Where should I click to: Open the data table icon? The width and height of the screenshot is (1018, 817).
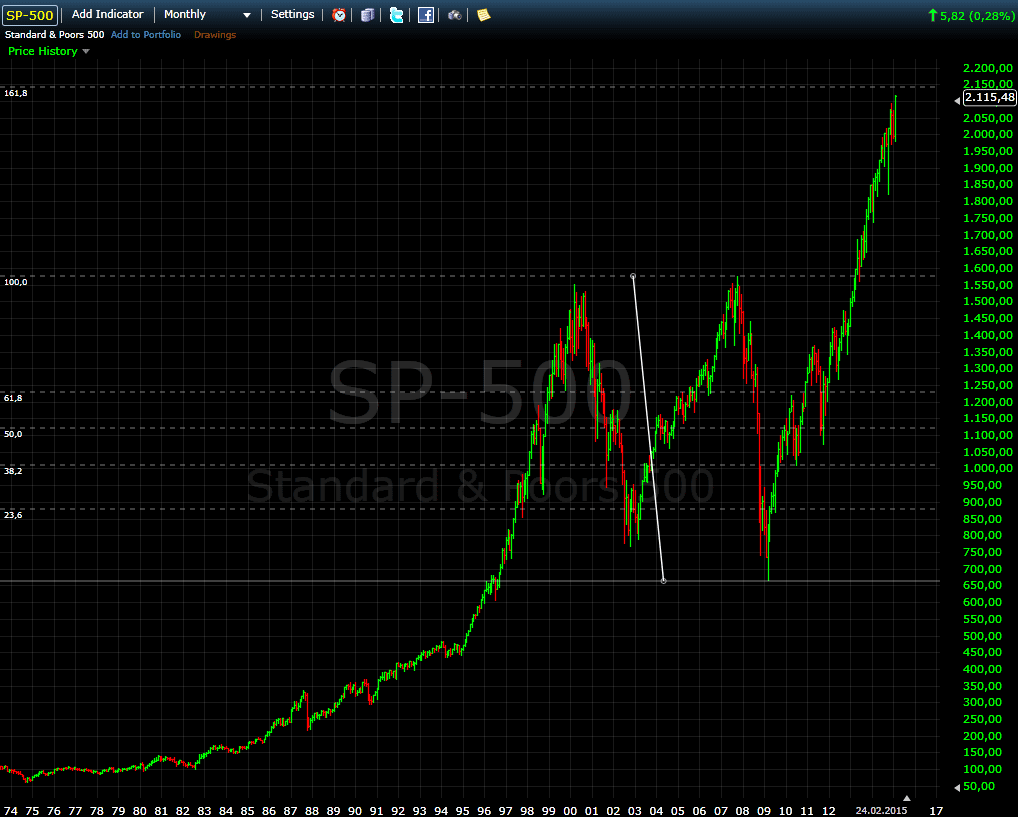[367, 15]
